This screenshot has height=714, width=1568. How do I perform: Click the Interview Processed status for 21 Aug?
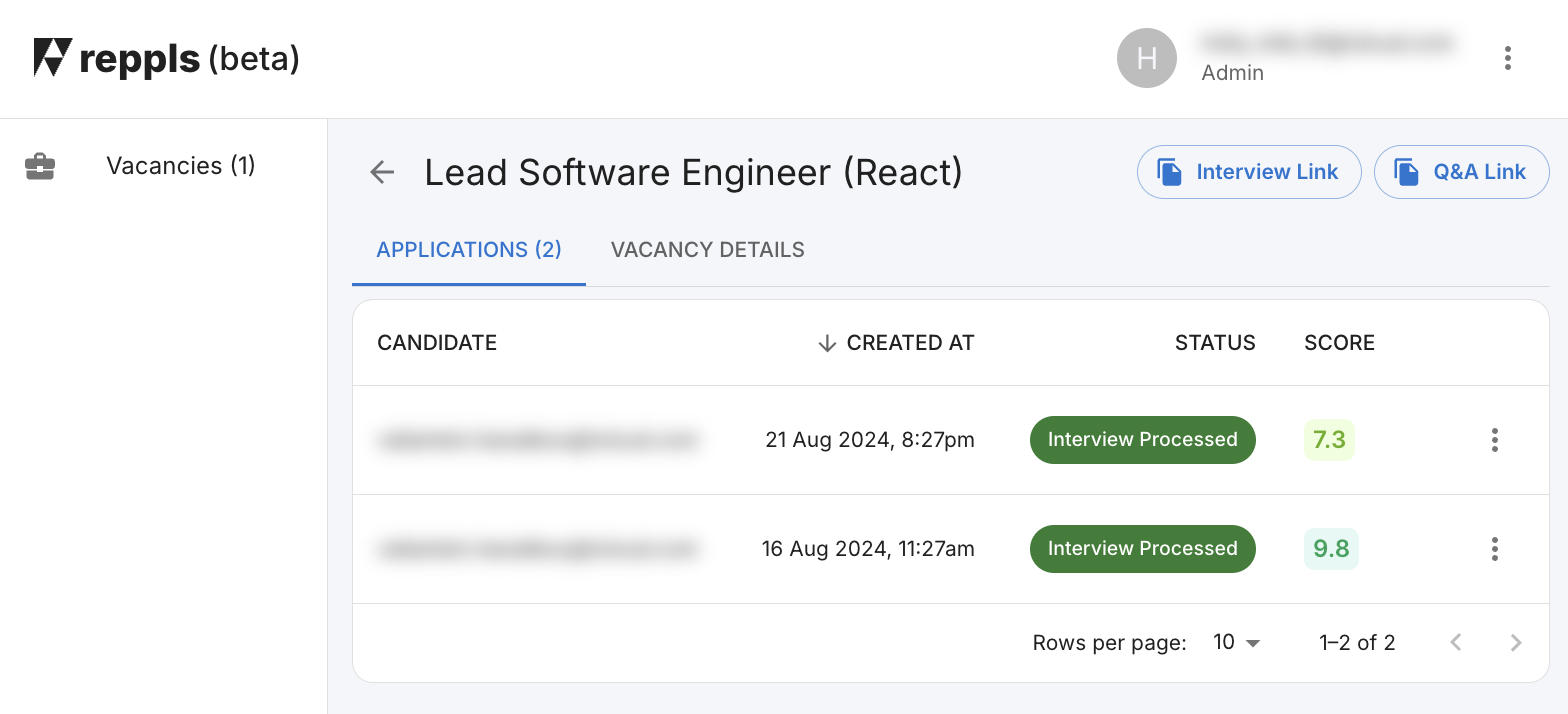click(x=1142, y=440)
